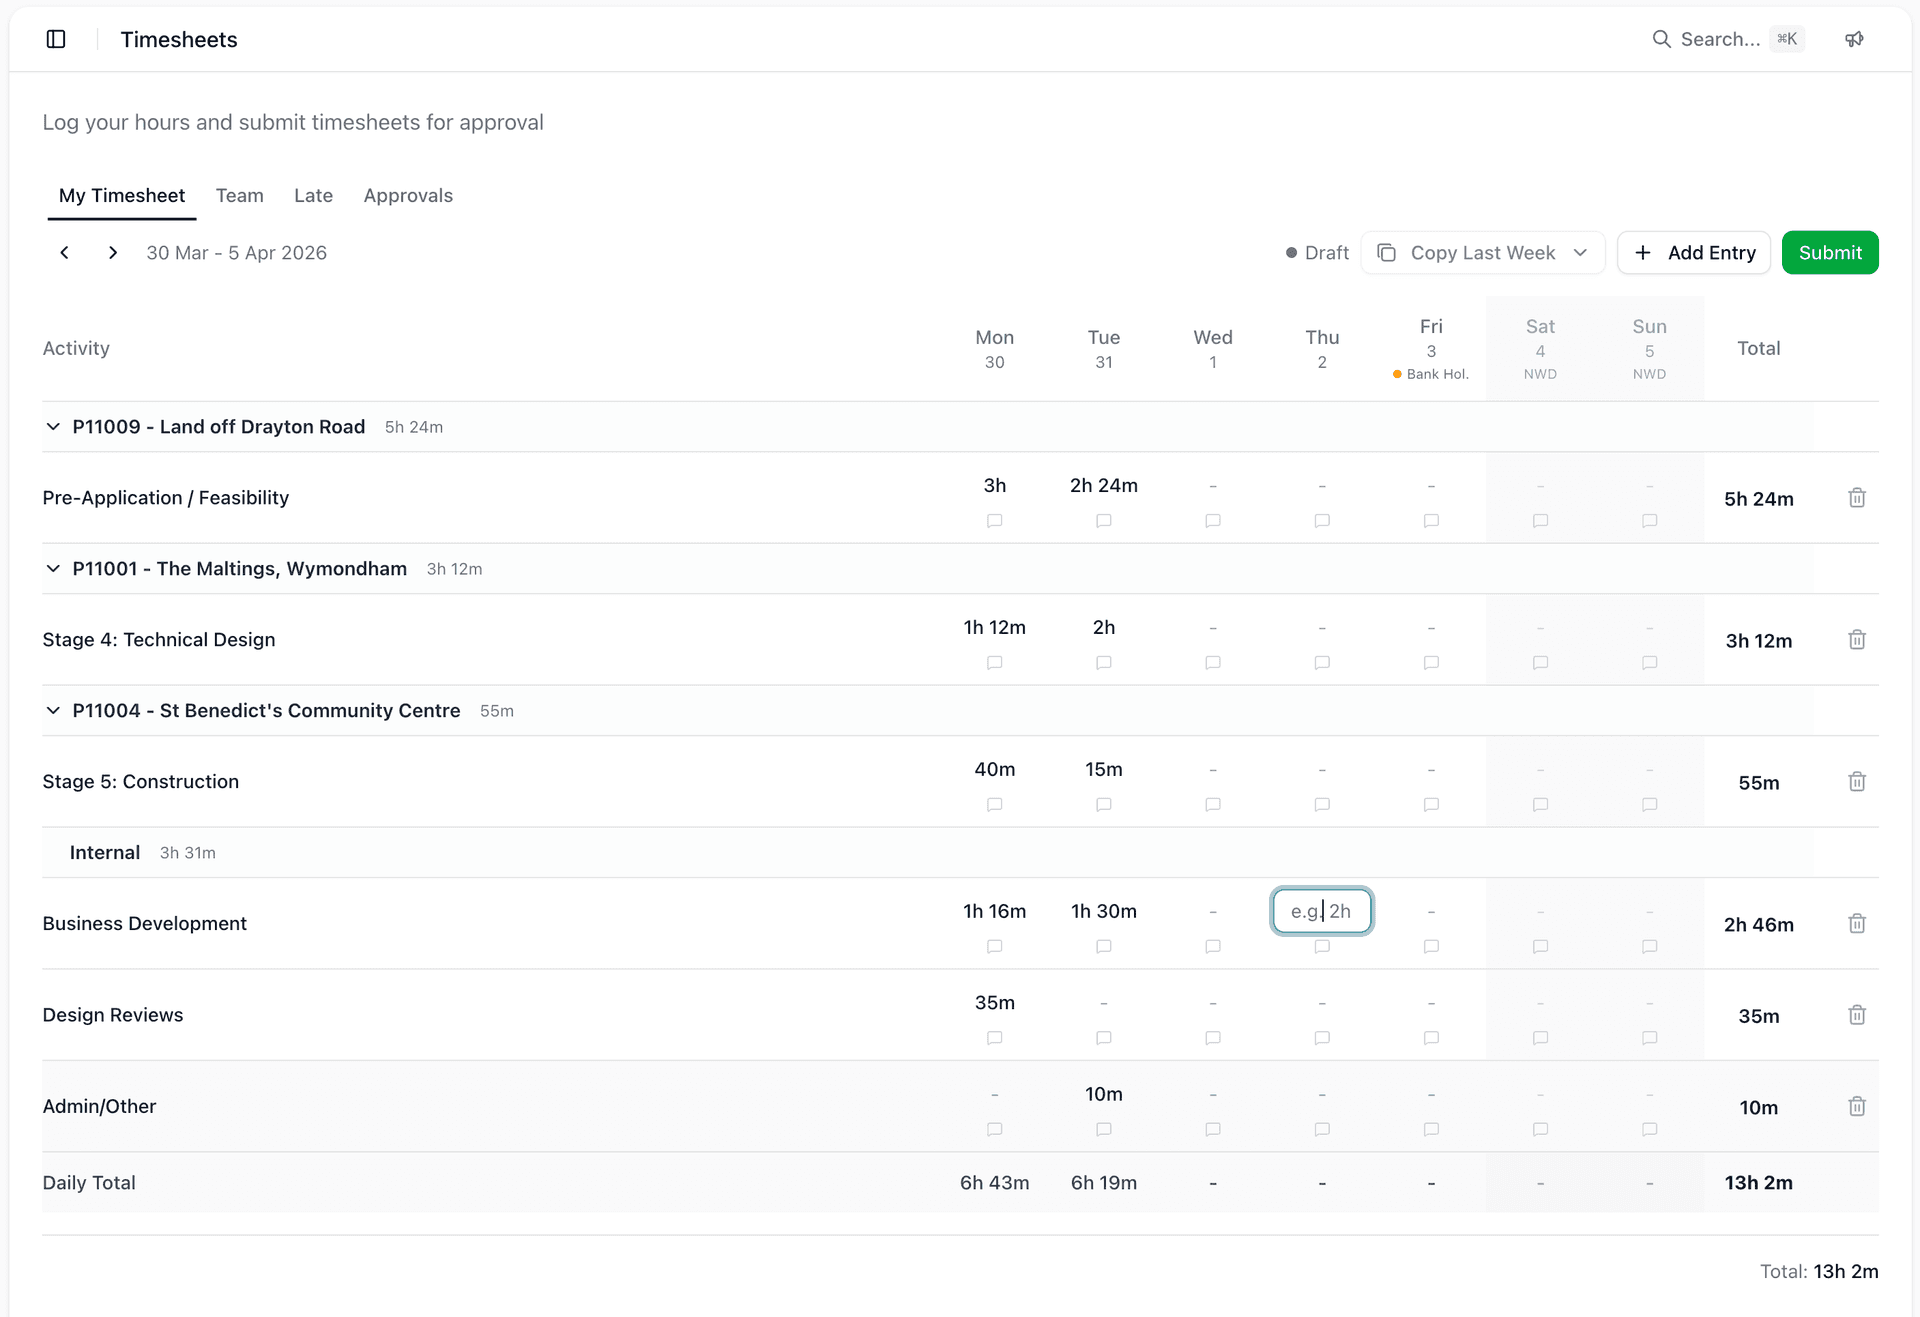Go to the next week
Screen dimensions: 1920x1317
[113, 253]
